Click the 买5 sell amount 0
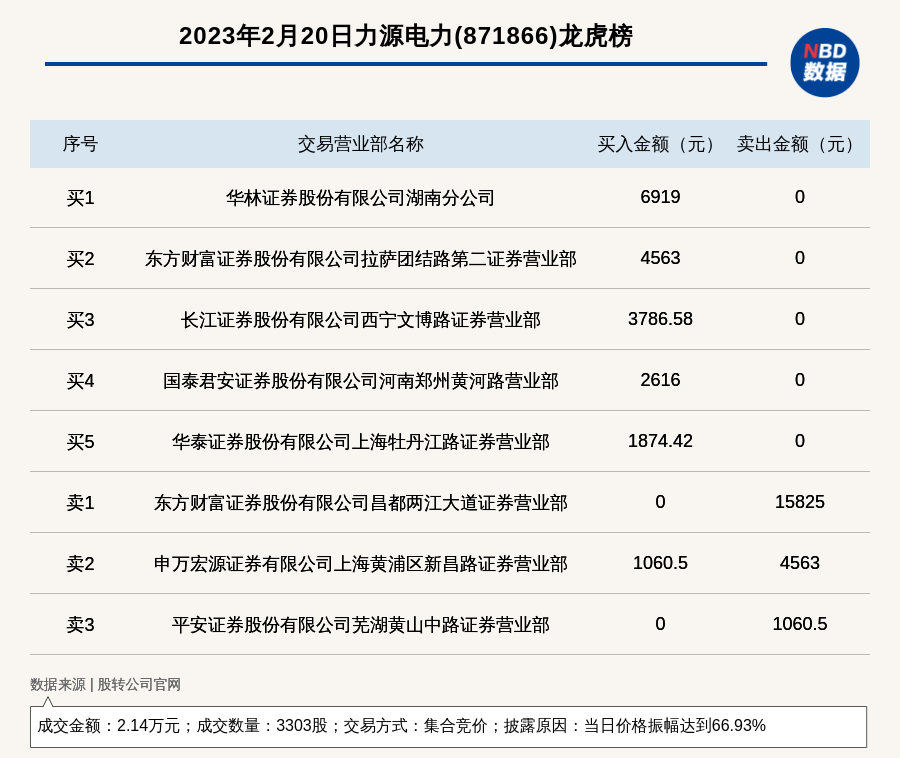The image size is (900, 758). tap(800, 441)
